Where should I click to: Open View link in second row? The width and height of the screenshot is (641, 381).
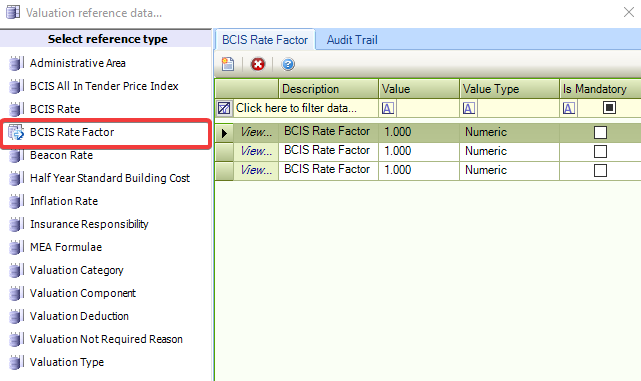[x=256, y=151]
